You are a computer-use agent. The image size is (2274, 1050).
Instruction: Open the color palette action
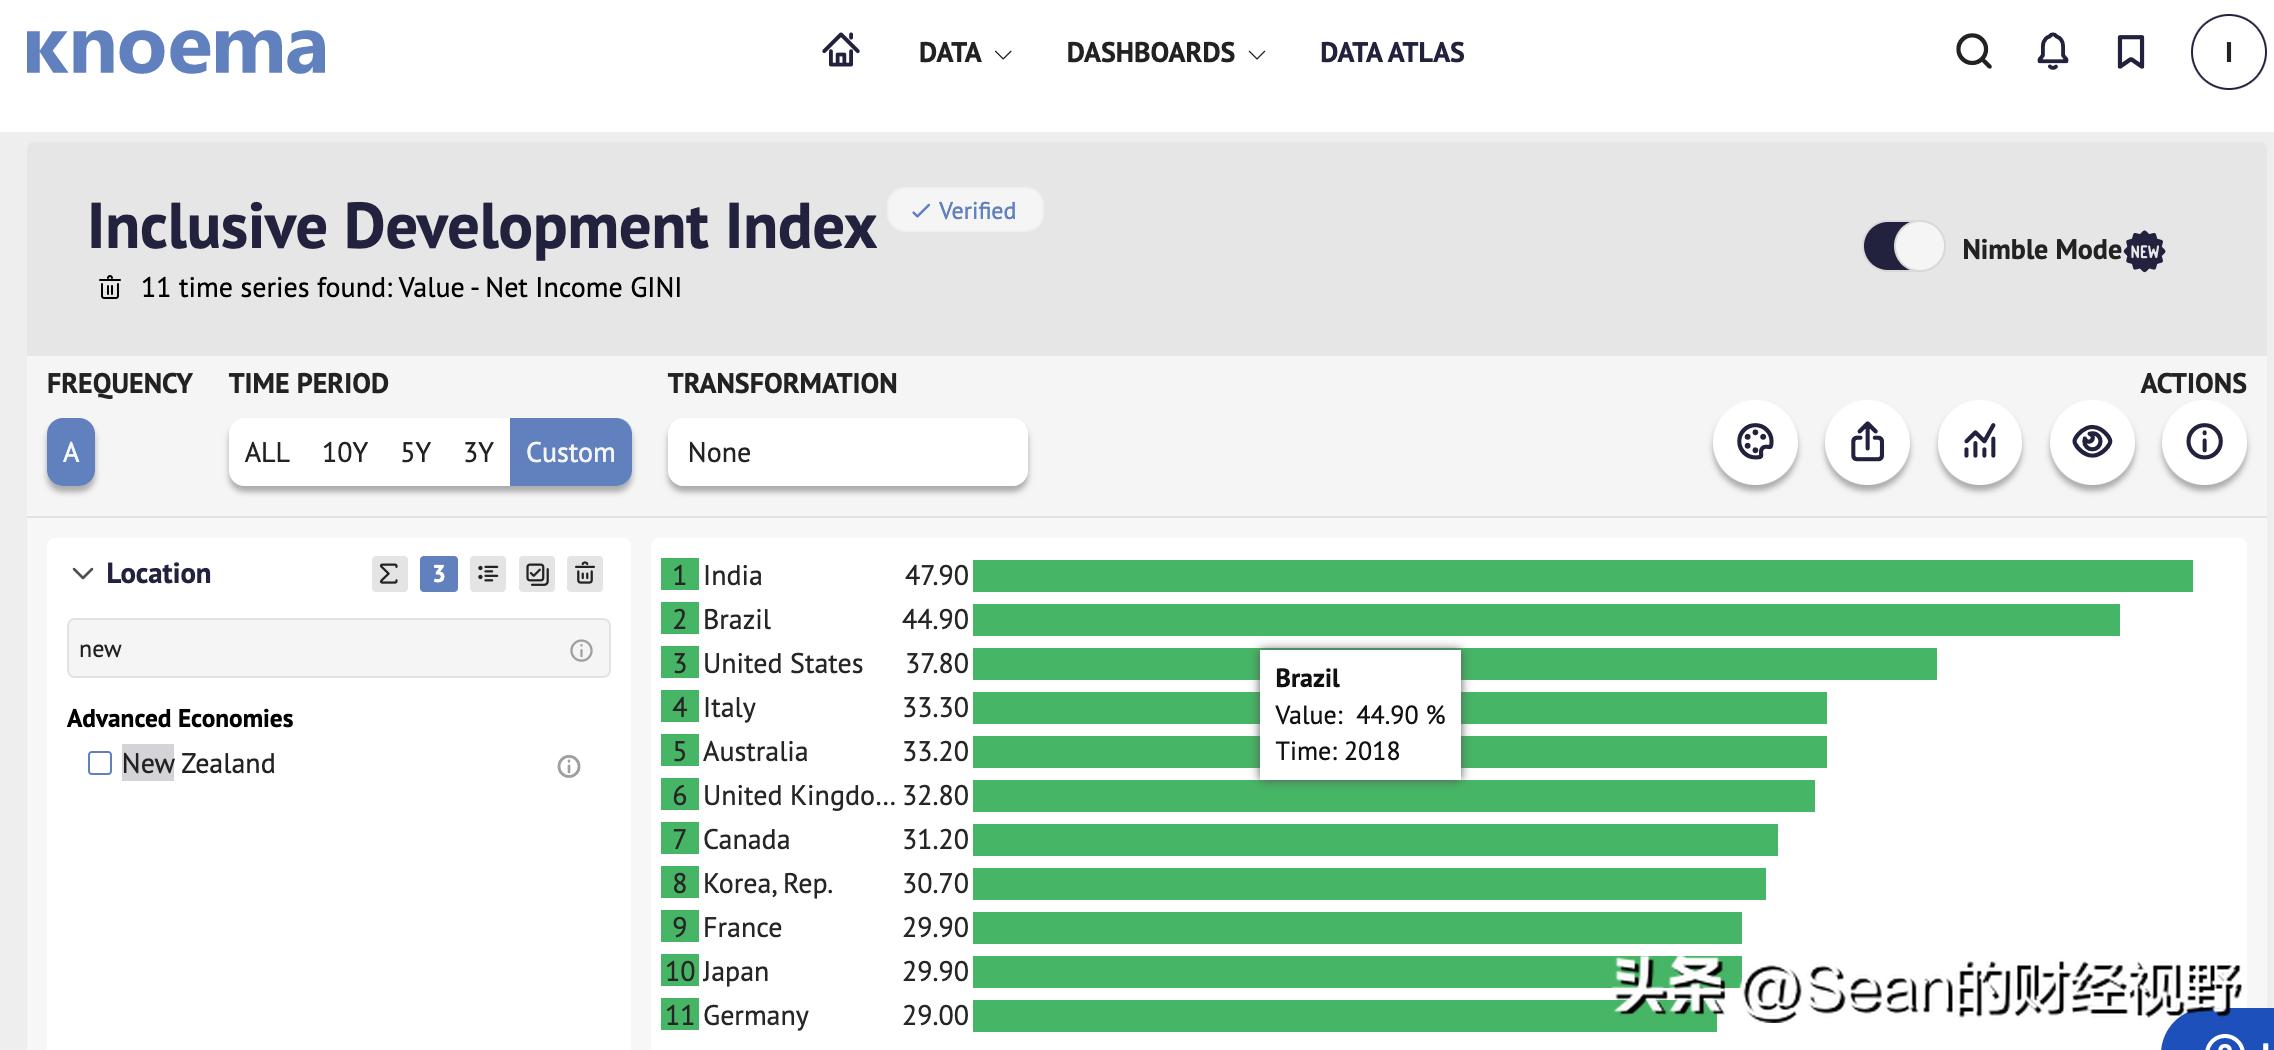pyautogui.click(x=1755, y=442)
